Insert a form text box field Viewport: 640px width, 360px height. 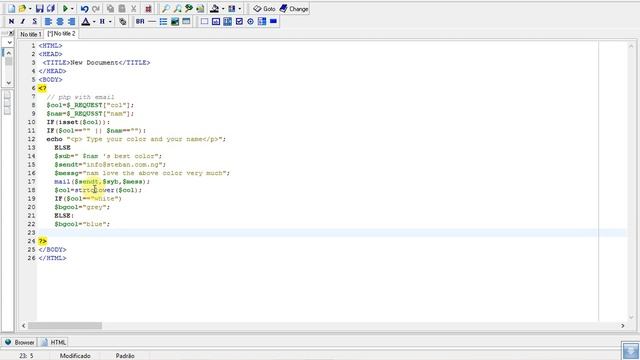point(204,21)
